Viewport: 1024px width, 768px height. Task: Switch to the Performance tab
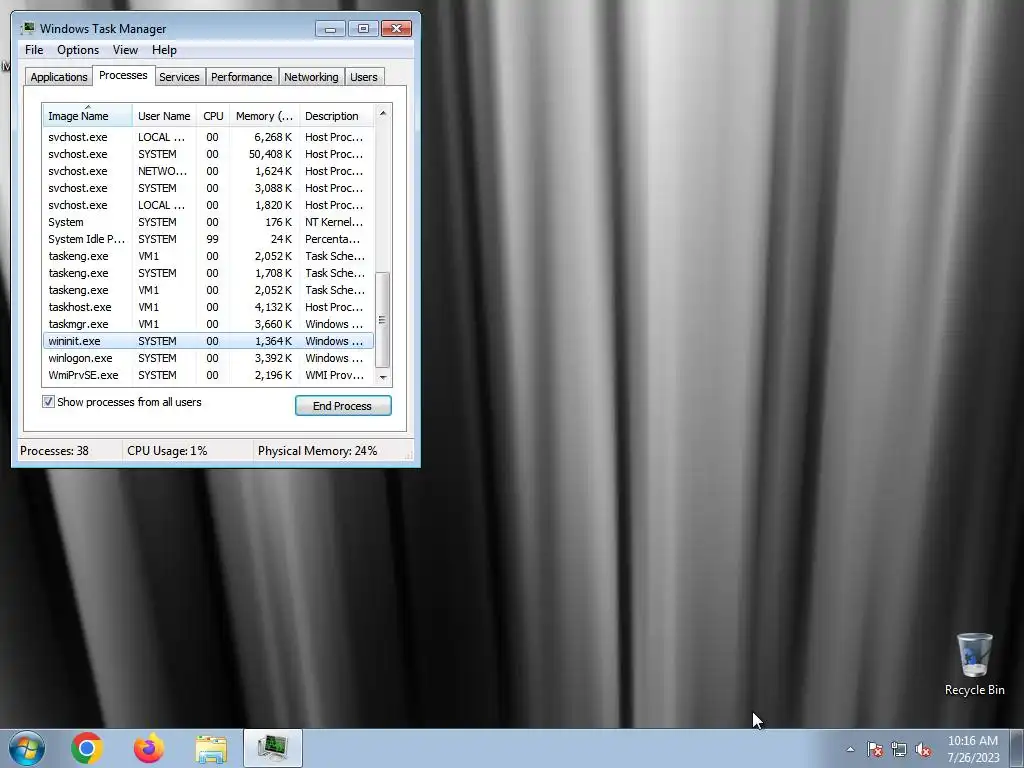[242, 77]
